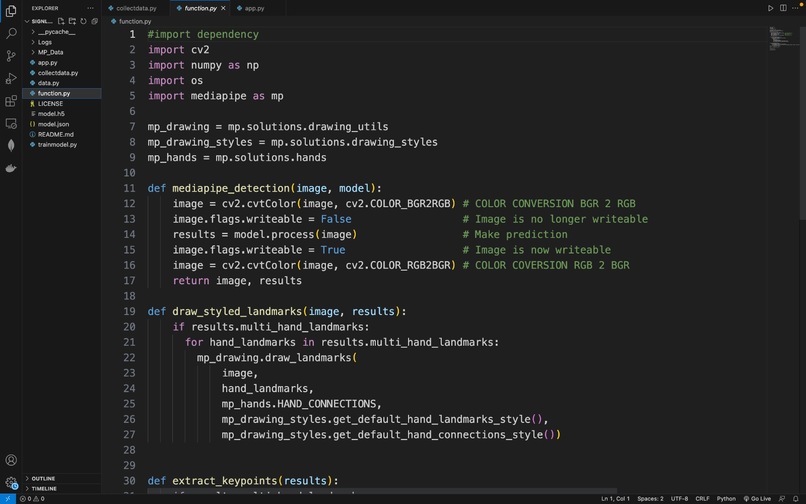
Task: Open the Extensions view
Action: click(x=11, y=101)
